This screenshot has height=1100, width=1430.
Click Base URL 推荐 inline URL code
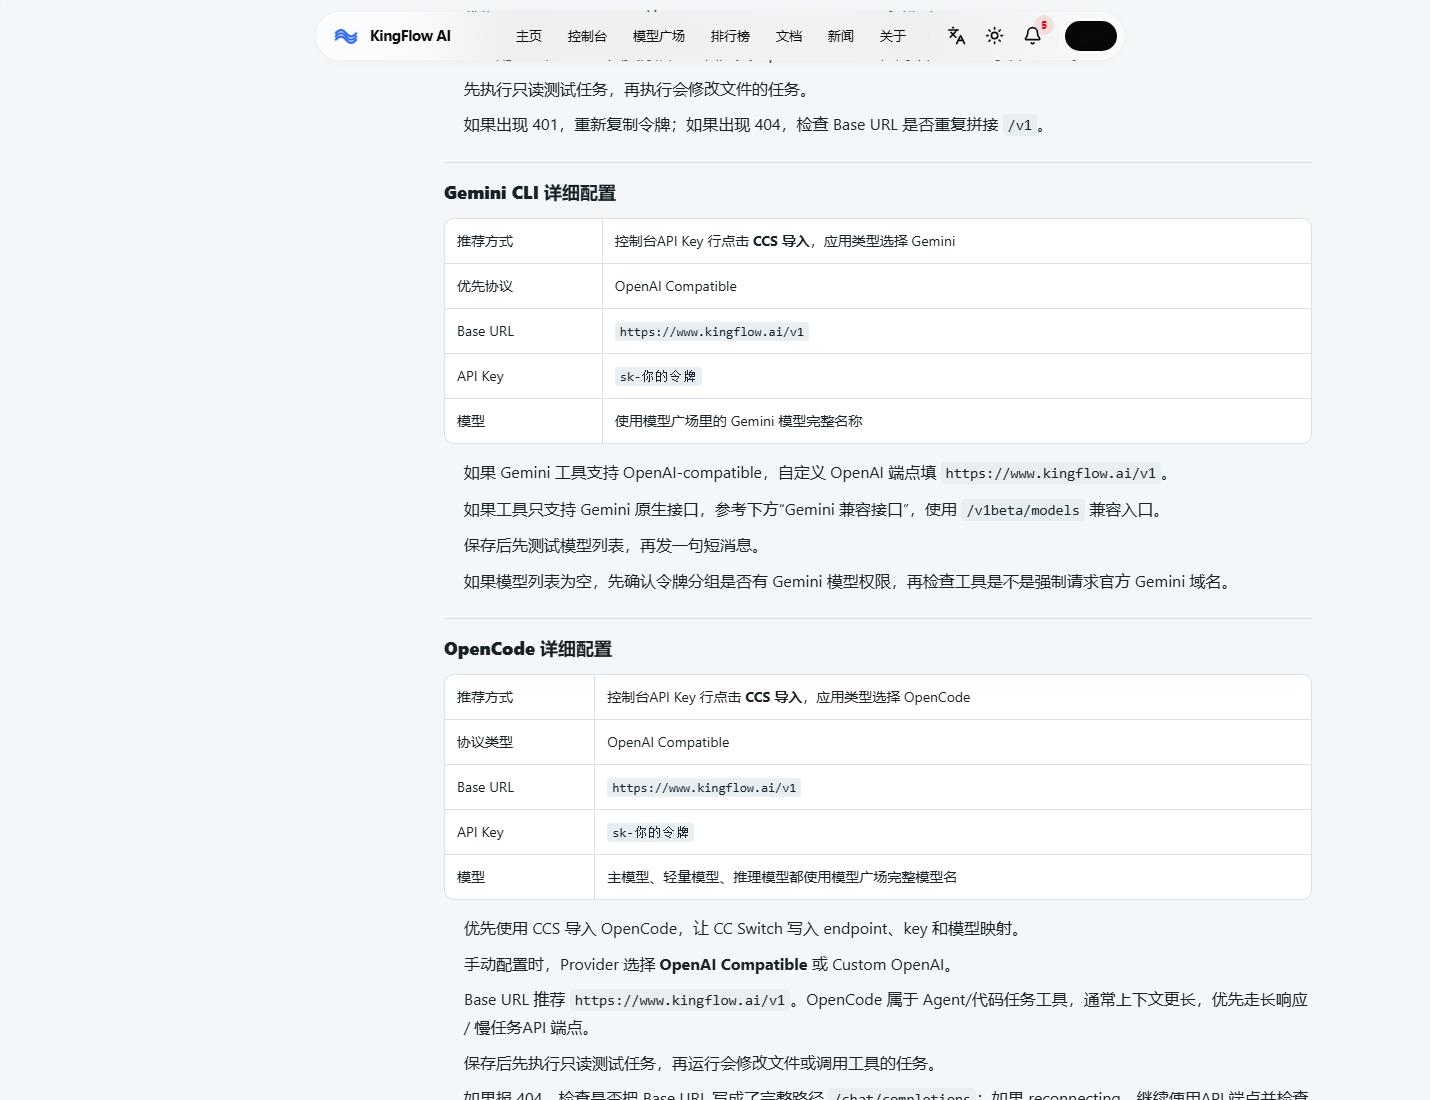tap(680, 1000)
